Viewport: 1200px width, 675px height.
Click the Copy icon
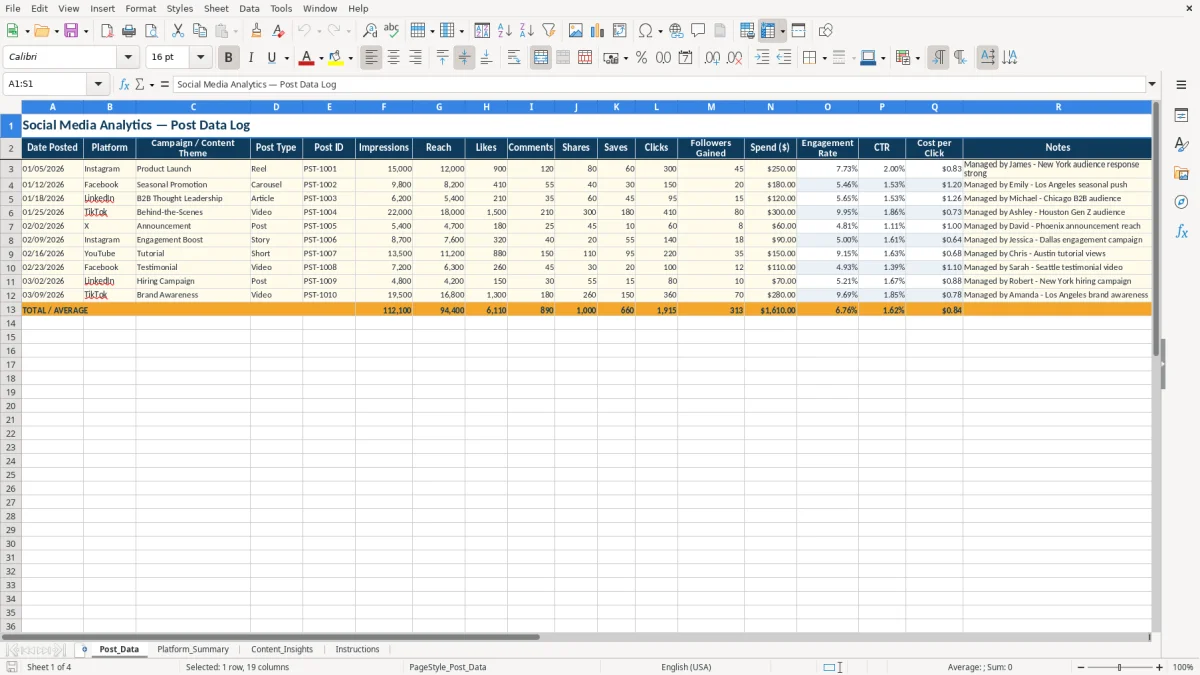[x=199, y=31]
